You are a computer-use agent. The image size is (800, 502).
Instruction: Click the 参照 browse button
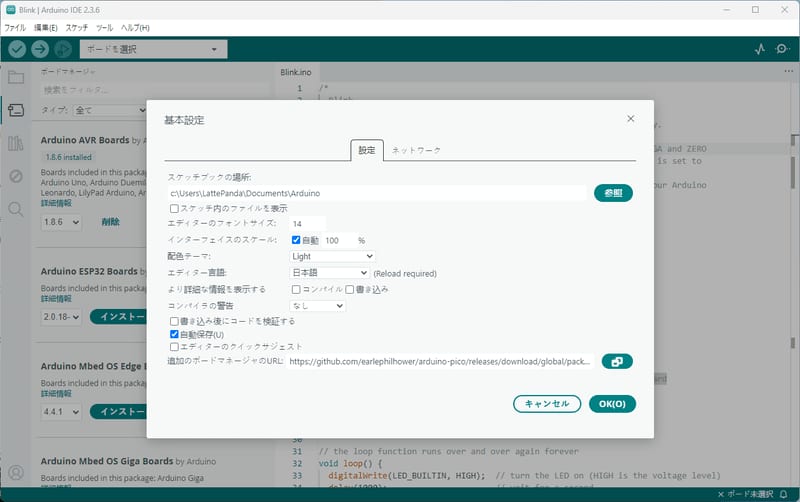(613, 192)
